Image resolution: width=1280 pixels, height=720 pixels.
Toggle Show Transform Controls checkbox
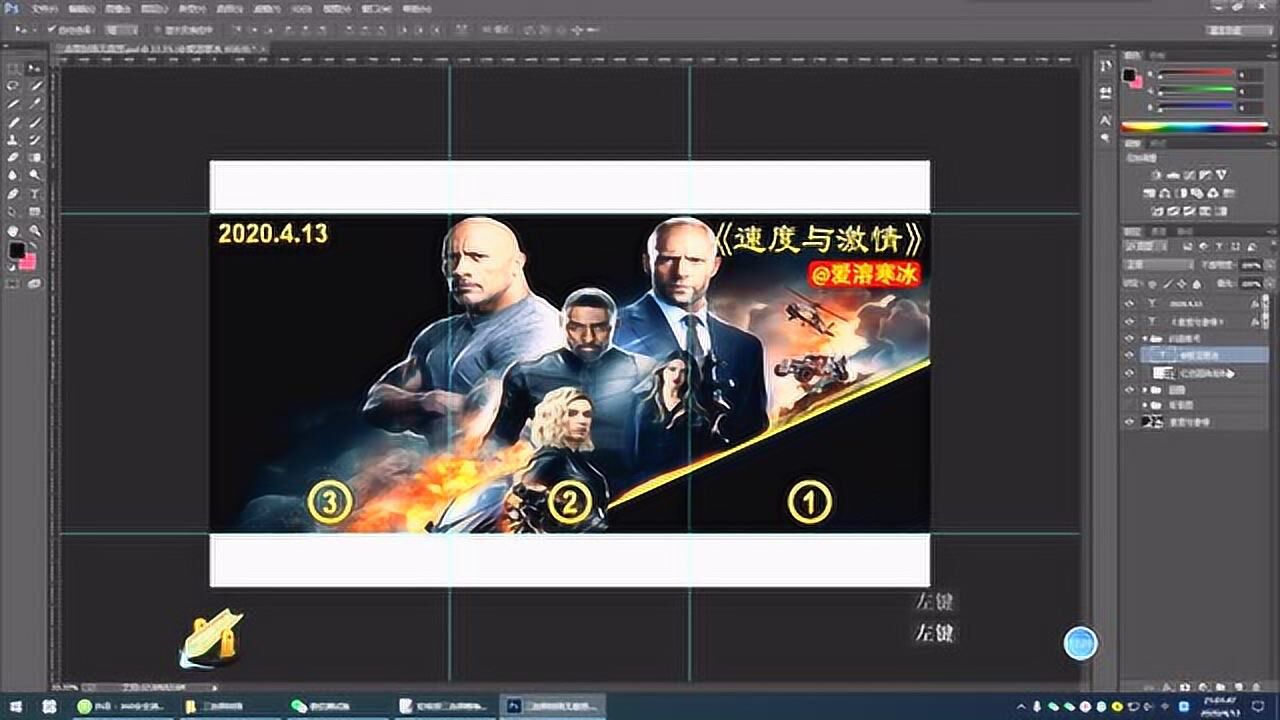coord(157,29)
